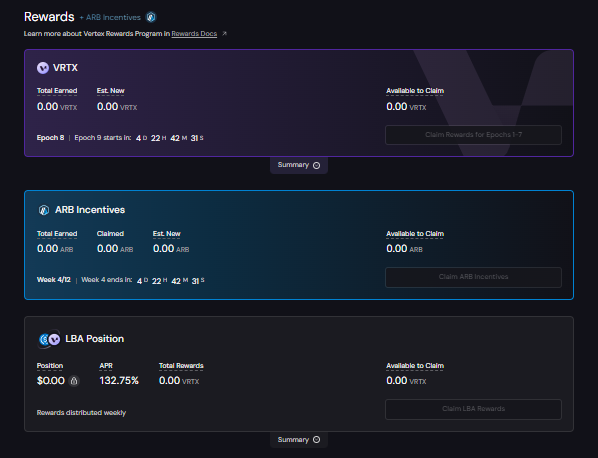Click the Total Rewards 0.00 VRTX value
598x458 pixels.
179,381
